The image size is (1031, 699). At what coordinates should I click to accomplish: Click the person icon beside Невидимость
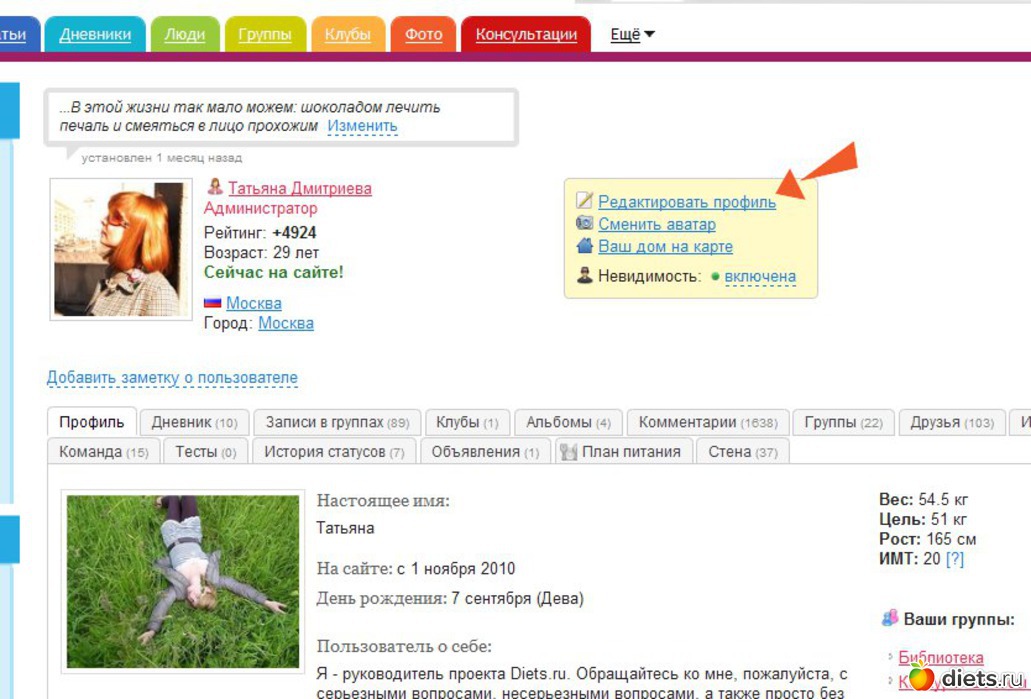click(x=585, y=276)
